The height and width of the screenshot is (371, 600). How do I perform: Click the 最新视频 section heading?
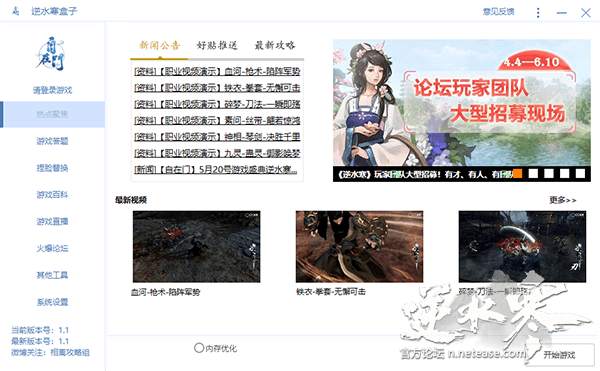[131, 200]
